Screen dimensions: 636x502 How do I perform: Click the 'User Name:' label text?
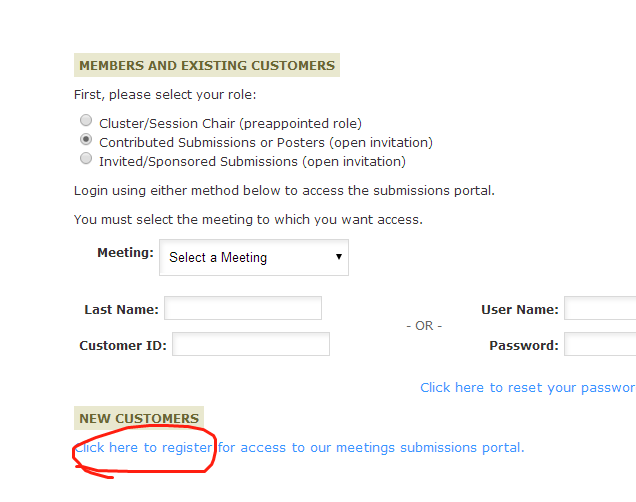(519, 310)
